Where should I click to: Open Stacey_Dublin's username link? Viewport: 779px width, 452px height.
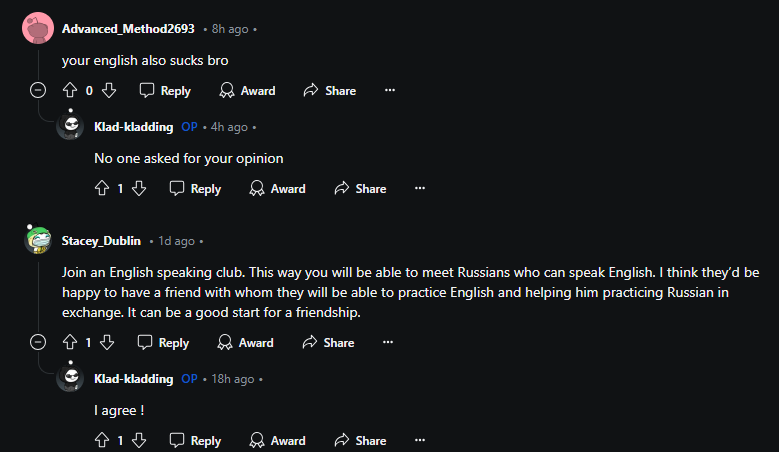(x=101, y=241)
